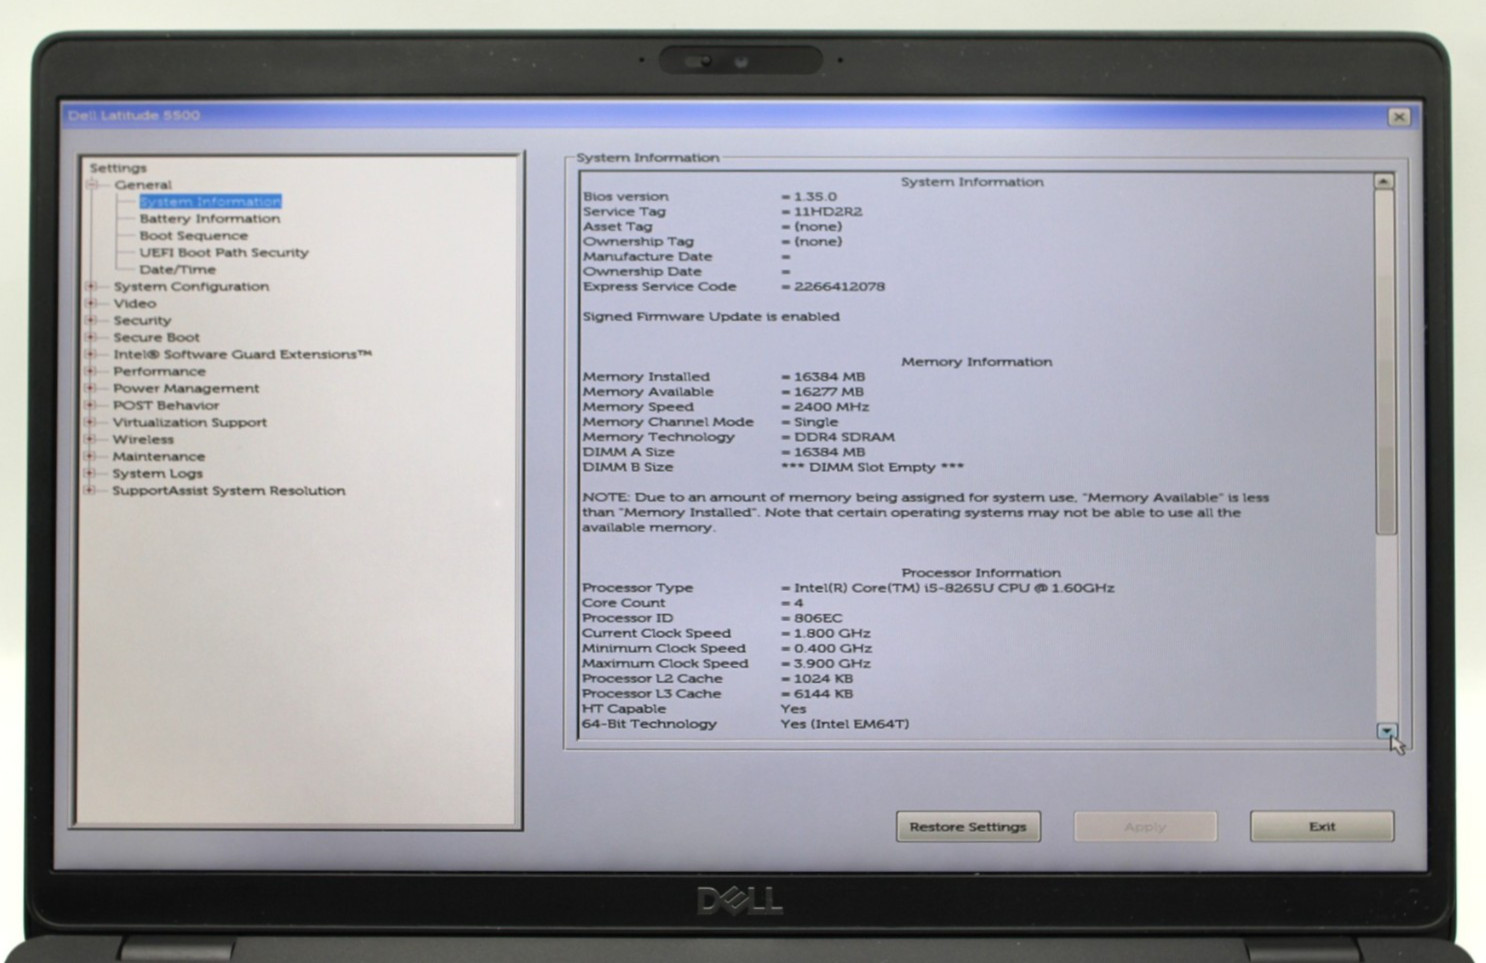
Task: Click the Processor Type i5-8265U value
Action: (x=954, y=588)
